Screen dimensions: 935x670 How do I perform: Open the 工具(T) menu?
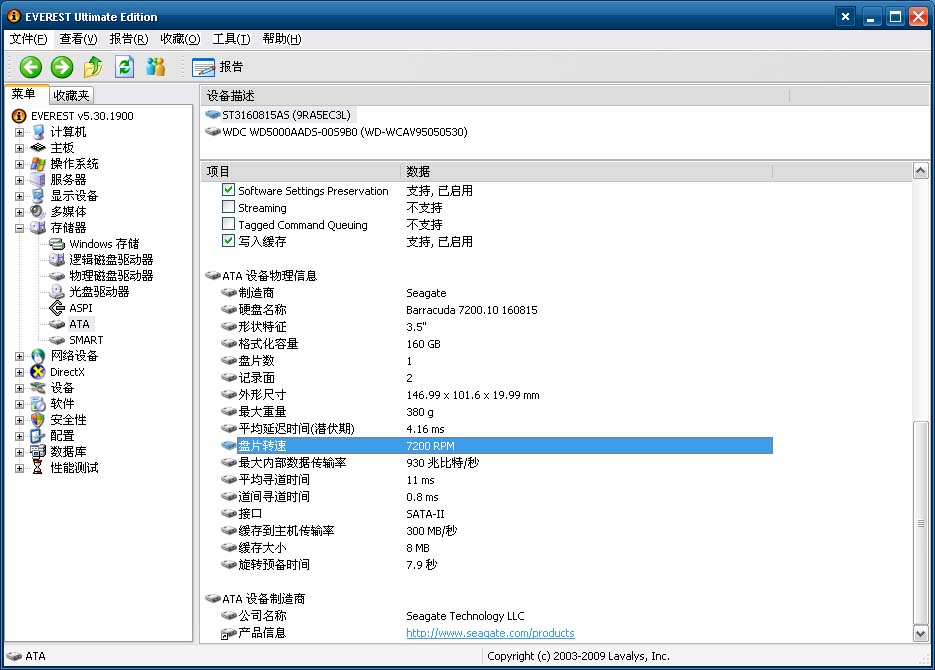(231, 39)
